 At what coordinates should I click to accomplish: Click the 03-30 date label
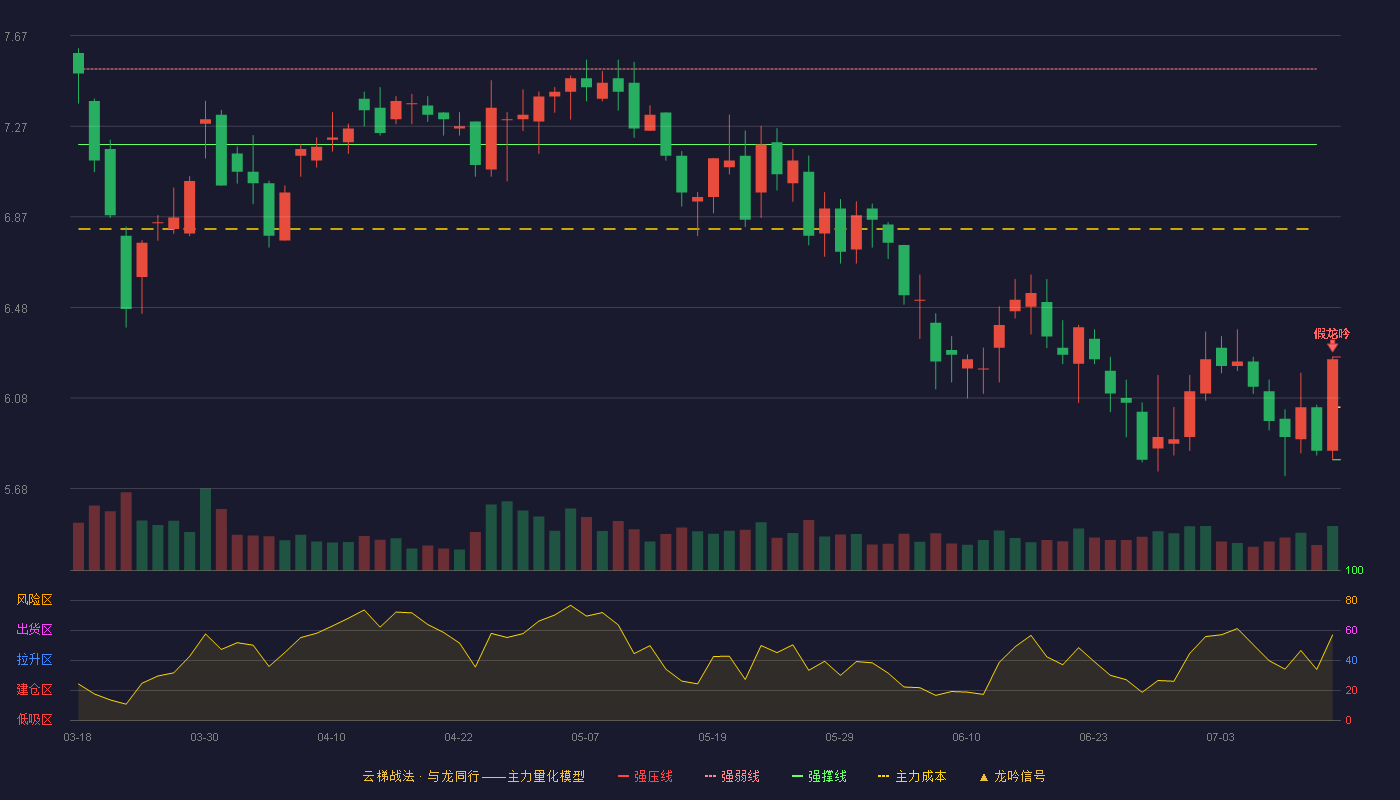(x=204, y=737)
